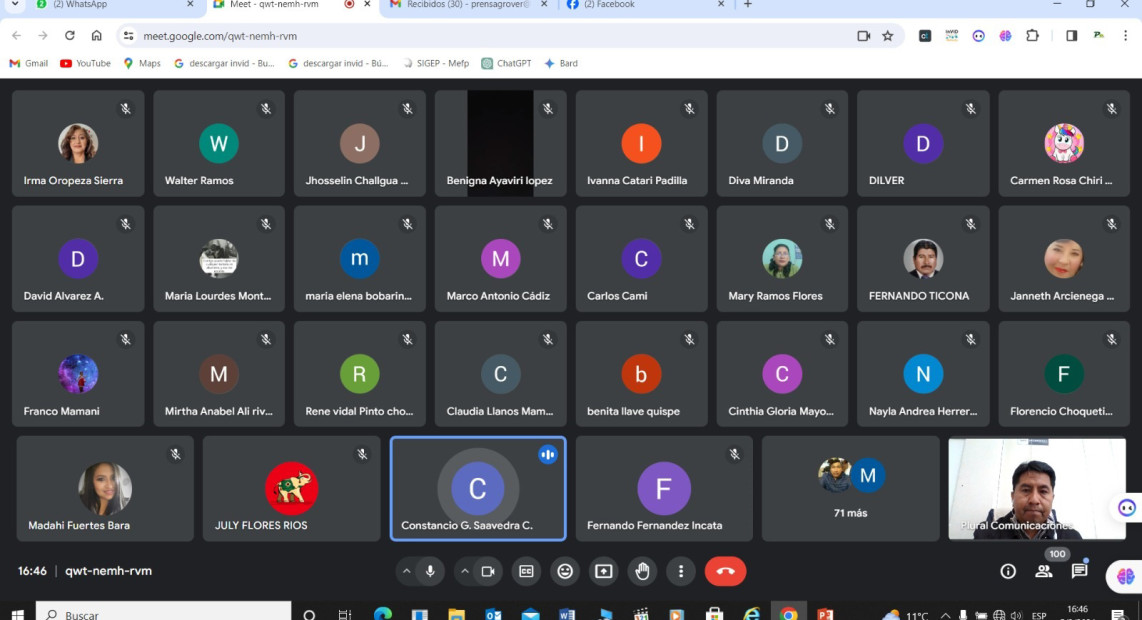Send a reaction with the emoji icon
Screen dimensions: 1142x620
coord(565,571)
